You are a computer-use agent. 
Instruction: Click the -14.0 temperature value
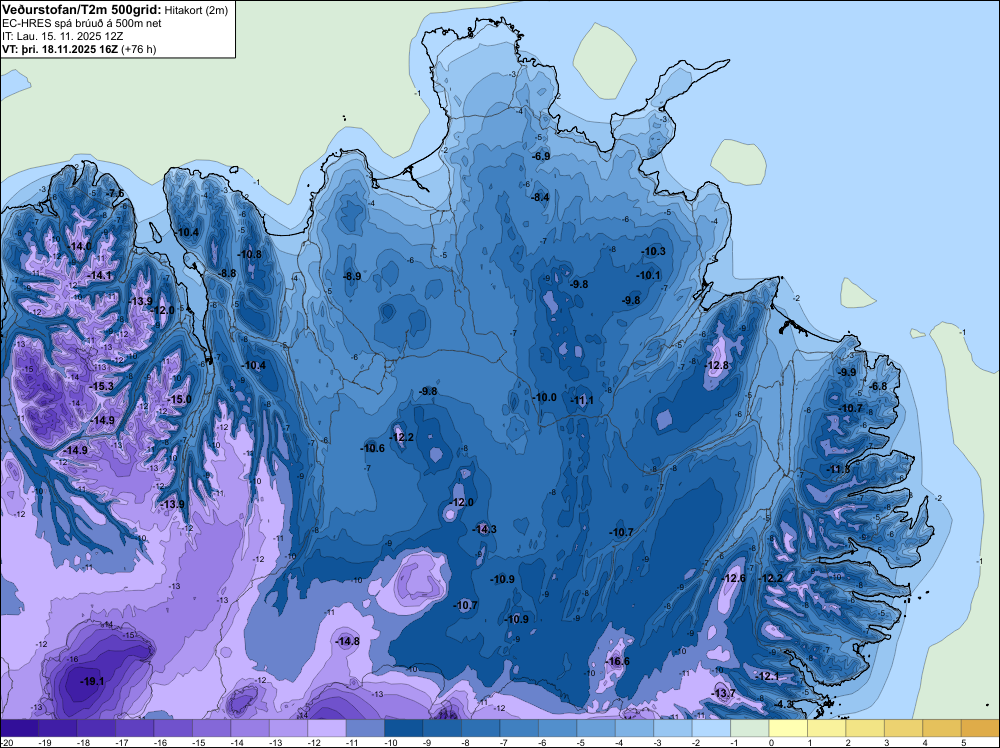[80, 247]
